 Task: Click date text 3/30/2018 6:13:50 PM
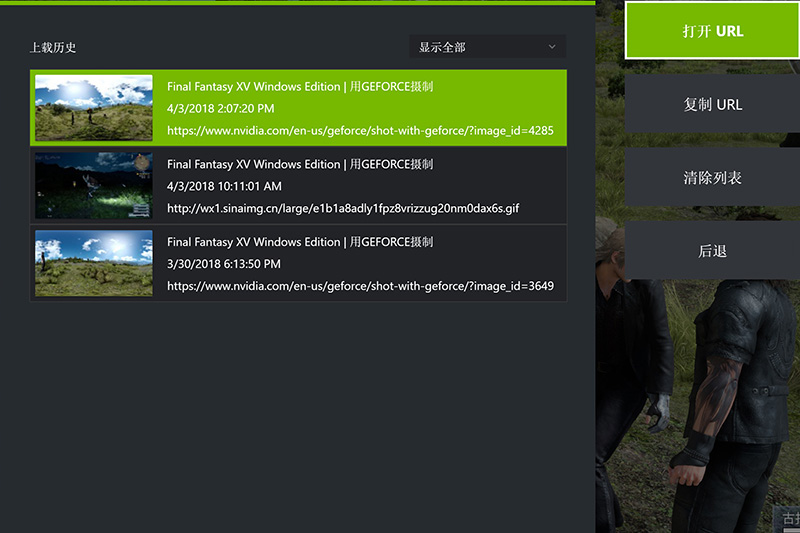[x=223, y=264]
